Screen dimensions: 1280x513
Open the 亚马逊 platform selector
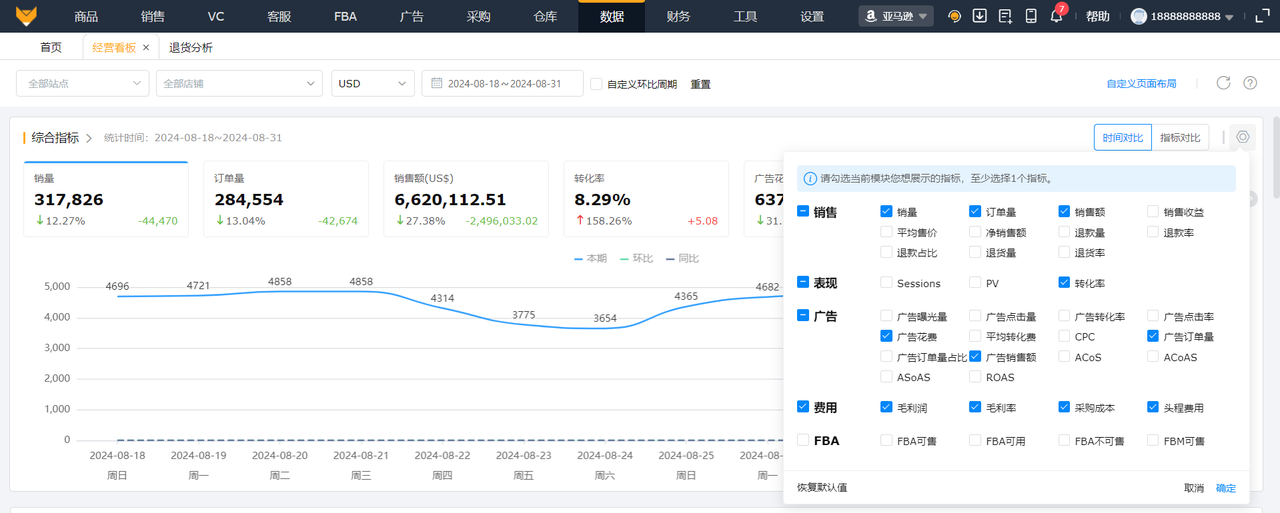pyautogui.click(x=896, y=16)
